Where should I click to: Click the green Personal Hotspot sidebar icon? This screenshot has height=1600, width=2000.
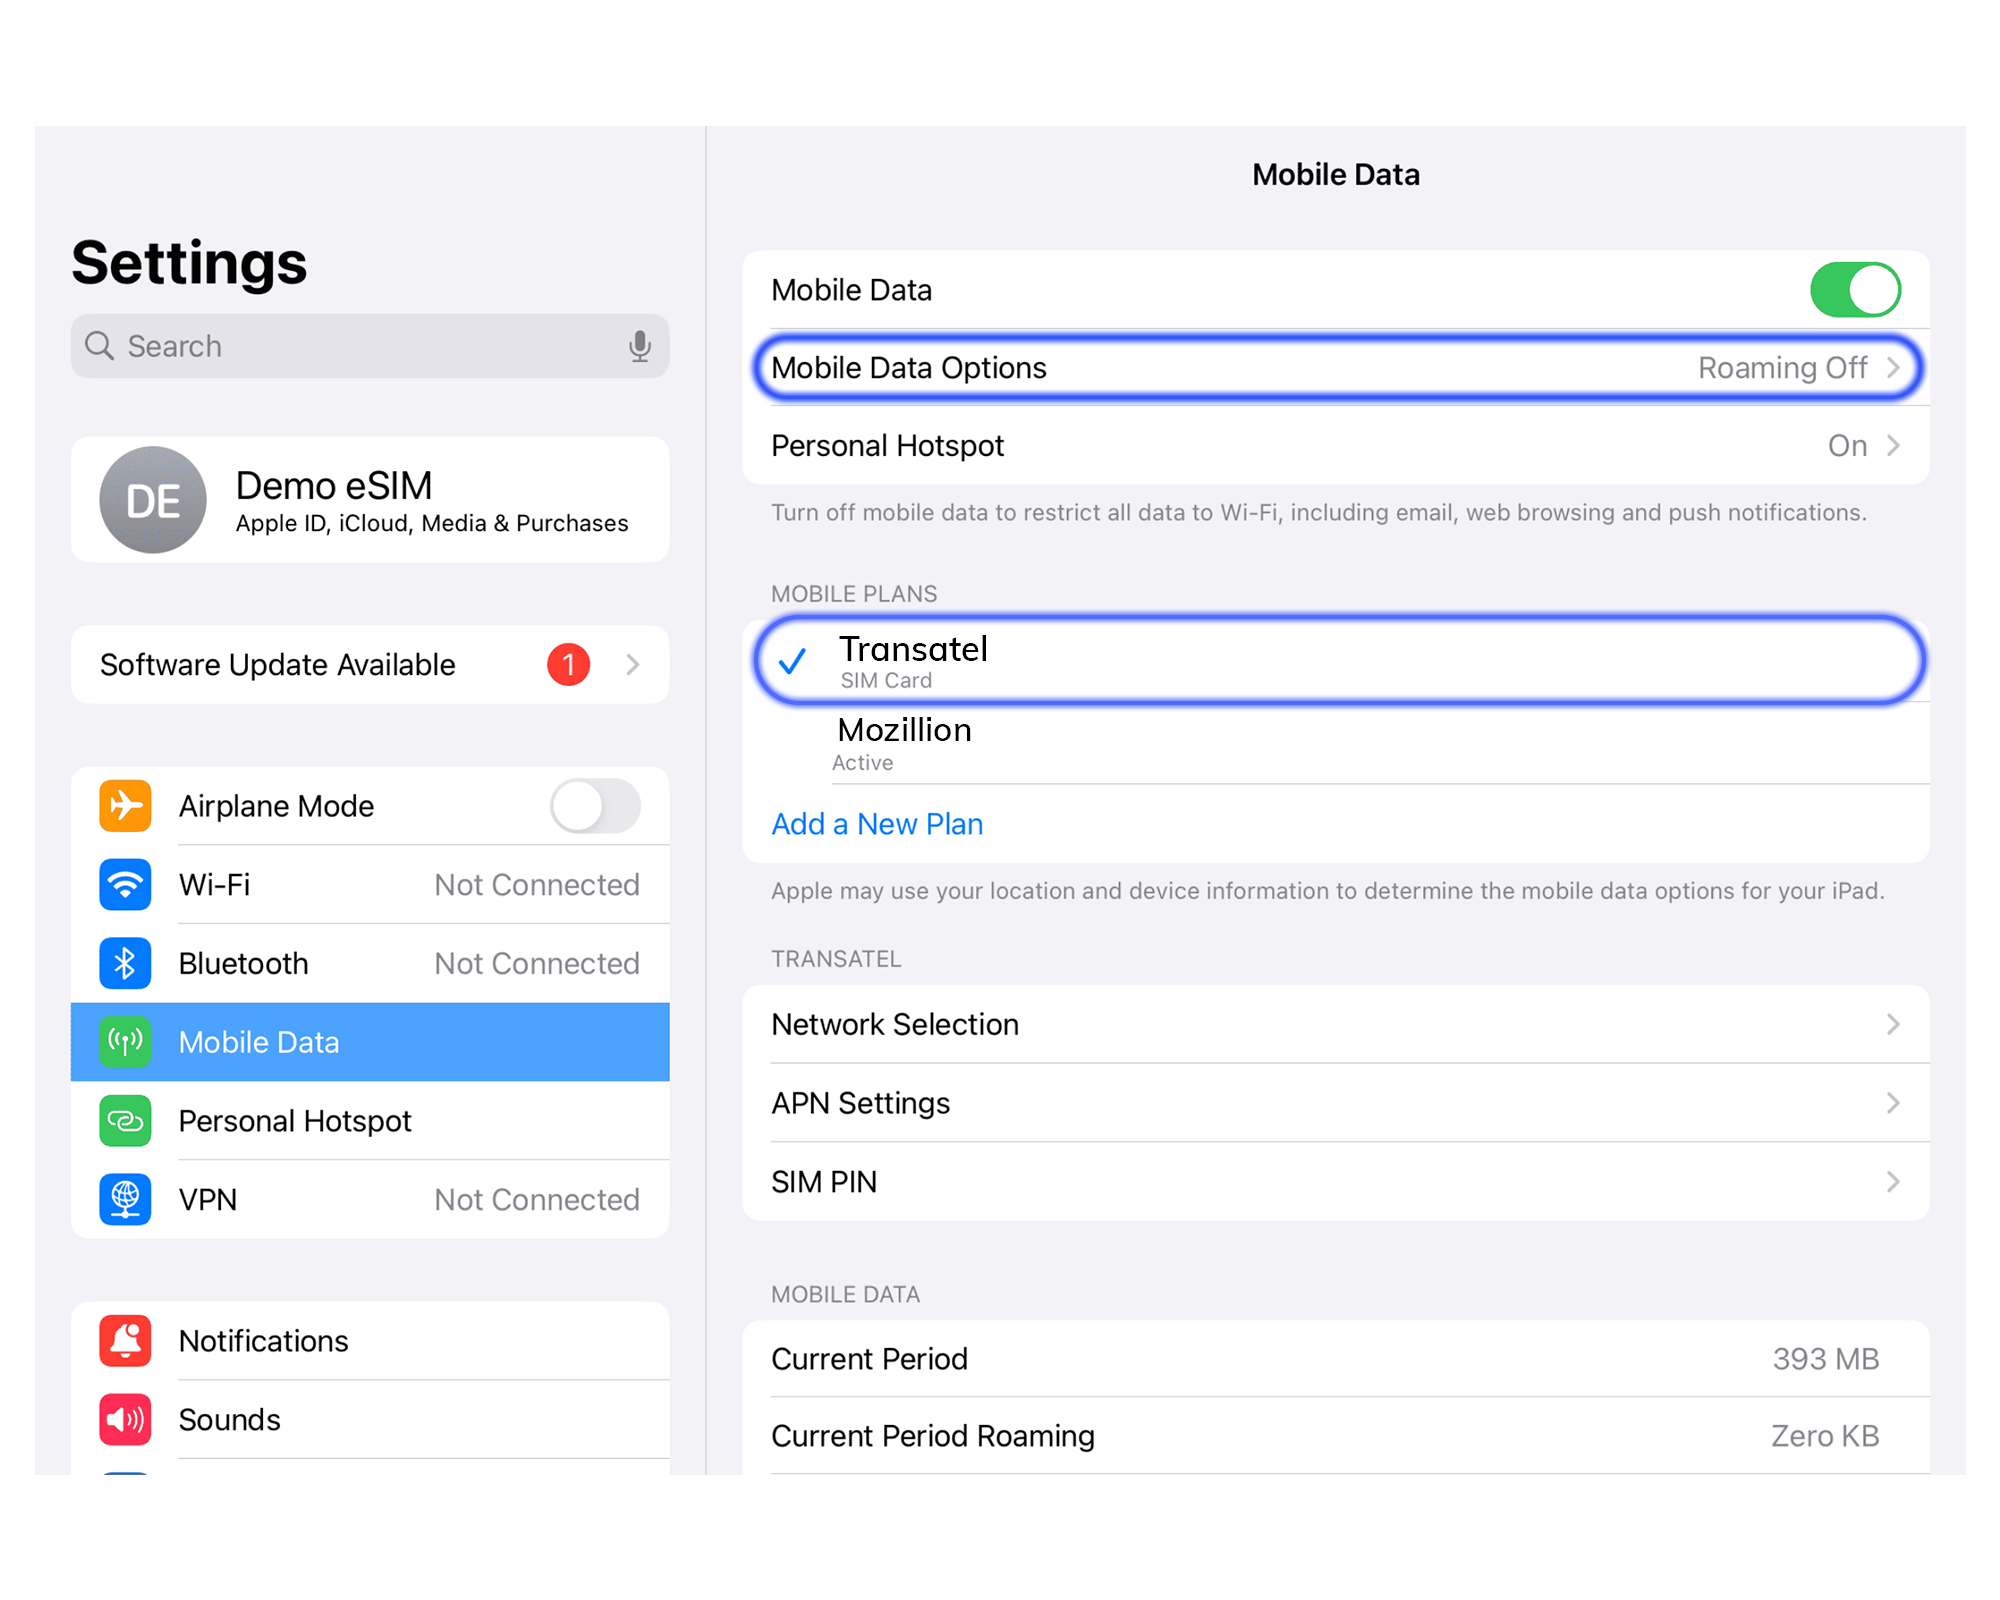point(125,1121)
